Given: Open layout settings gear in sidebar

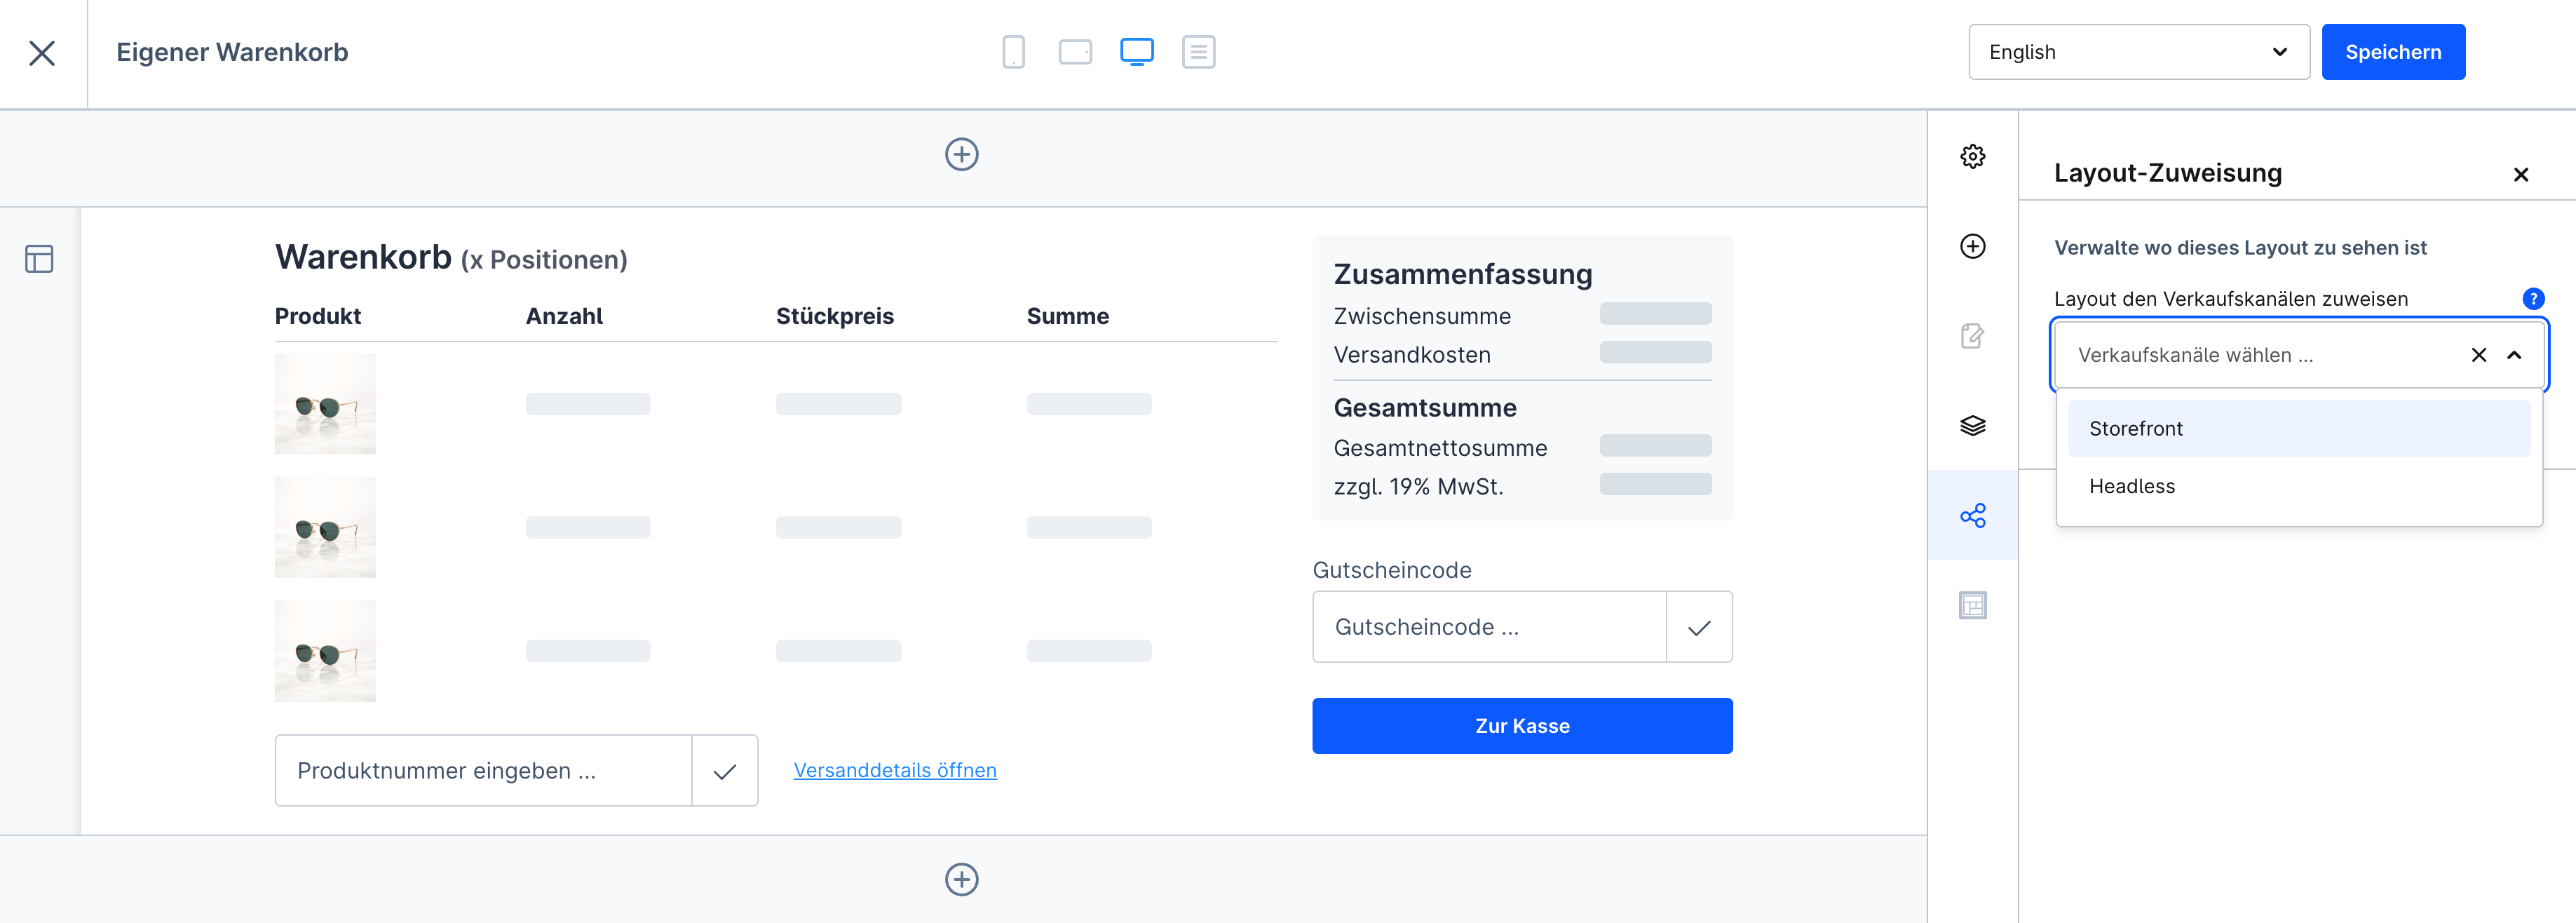Looking at the screenshot, I should [1972, 156].
